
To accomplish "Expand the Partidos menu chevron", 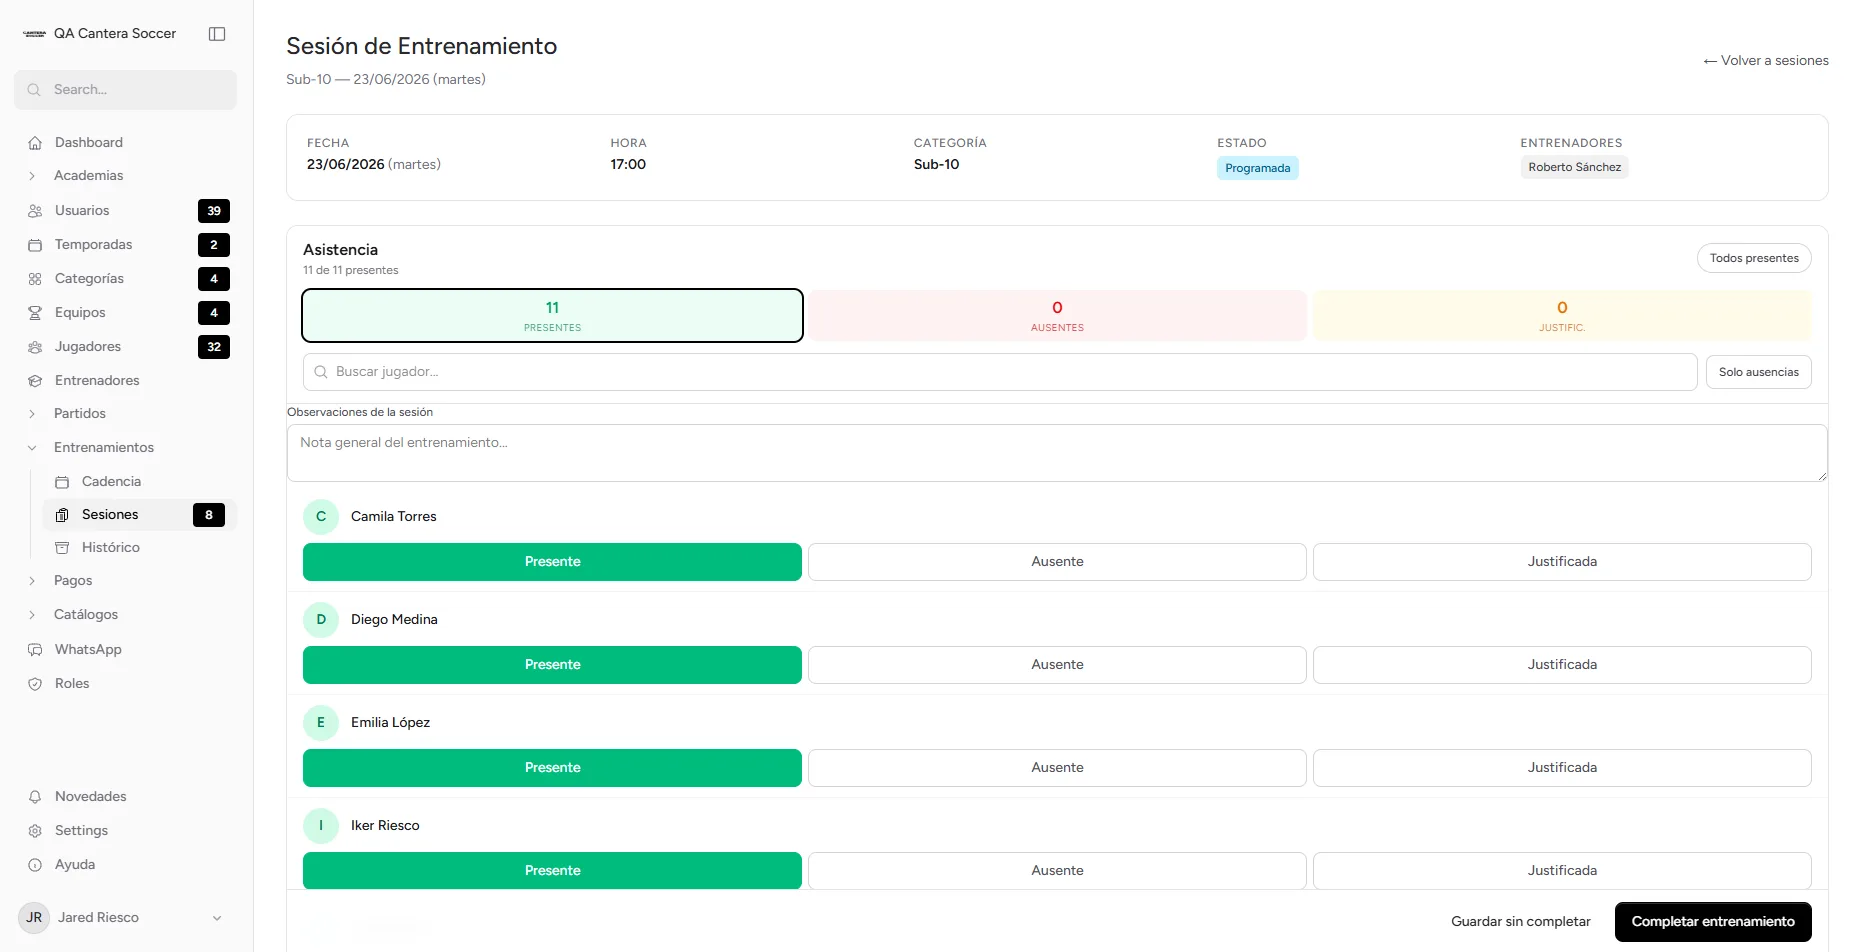I will pyautogui.click(x=32, y=414).
